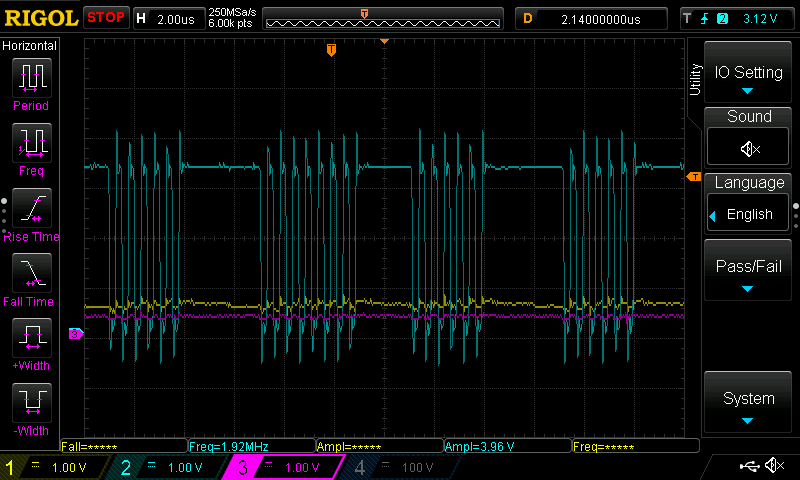Toggle channel 4 indicator
The height and width of the screenshot is (480, 800).
point(359,467)
